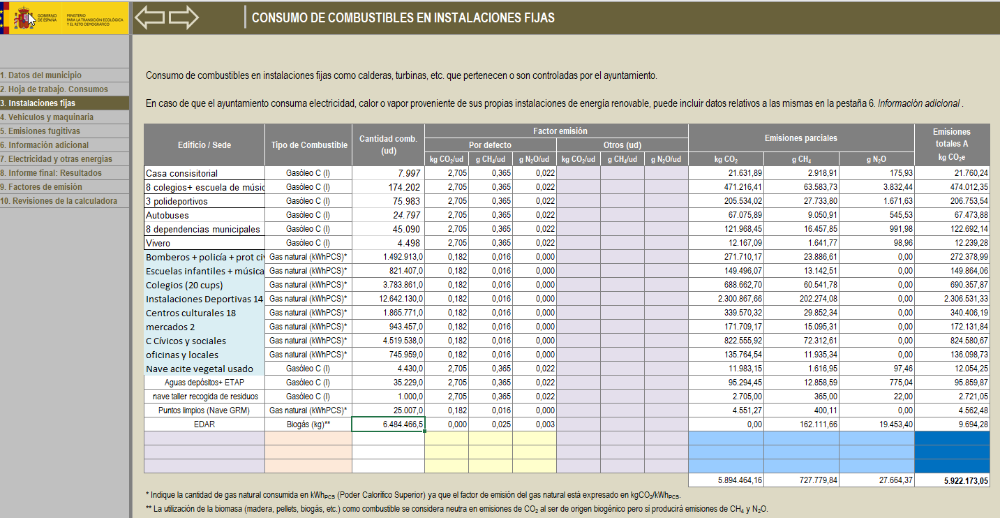The height and width of the screenshot is (518, 1000).
Task: Select Electricidad y otras energías entry
Action: pos(58,159)
